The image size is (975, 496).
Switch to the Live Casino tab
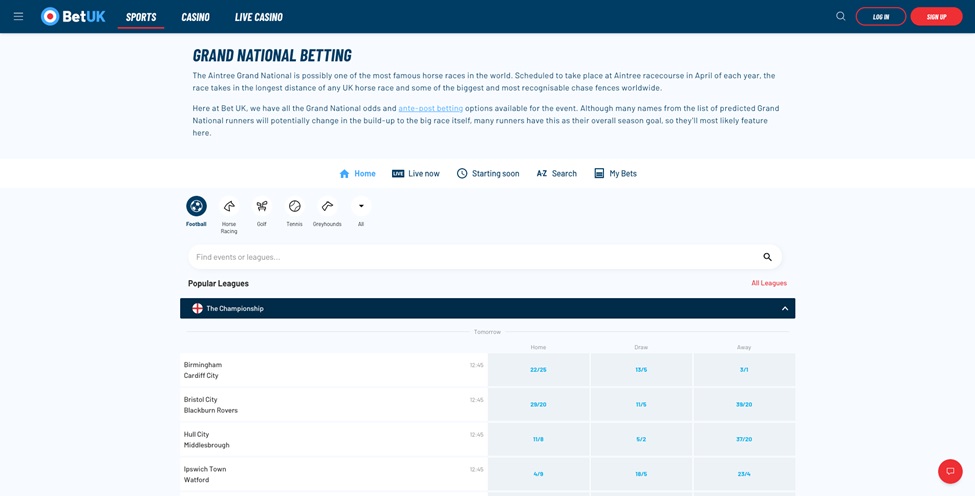(x=258, y=17)
